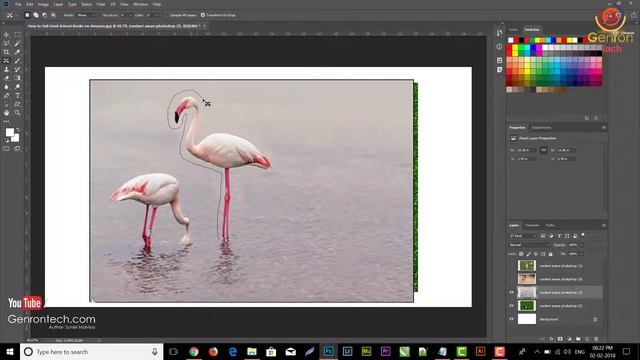The width and height of the screenshot is (640, 360).
Task: Click the lock all padlock icon
Action: coord(551,254)
